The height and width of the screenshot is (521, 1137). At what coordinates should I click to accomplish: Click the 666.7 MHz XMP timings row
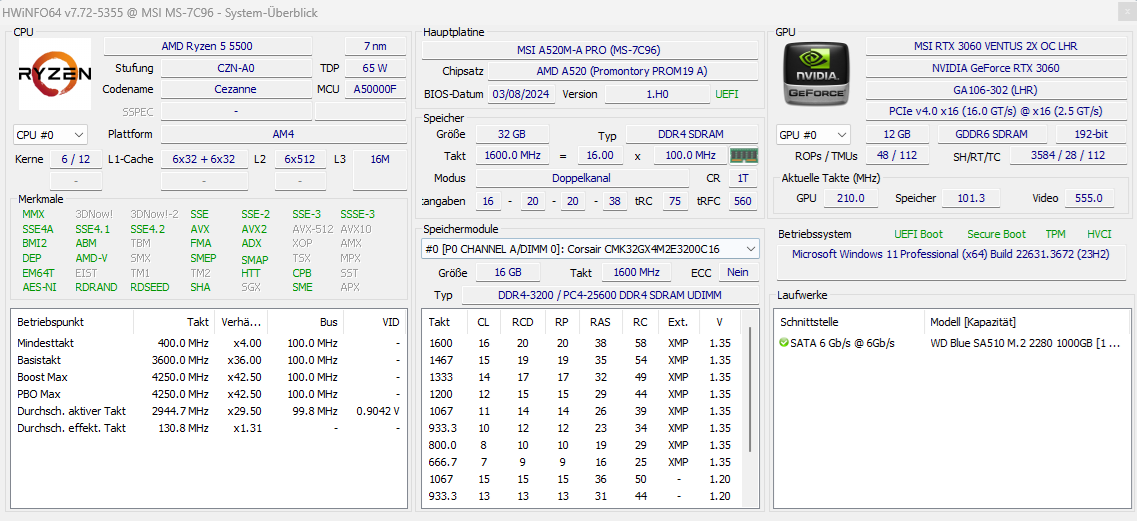click(x=583, y=462)
